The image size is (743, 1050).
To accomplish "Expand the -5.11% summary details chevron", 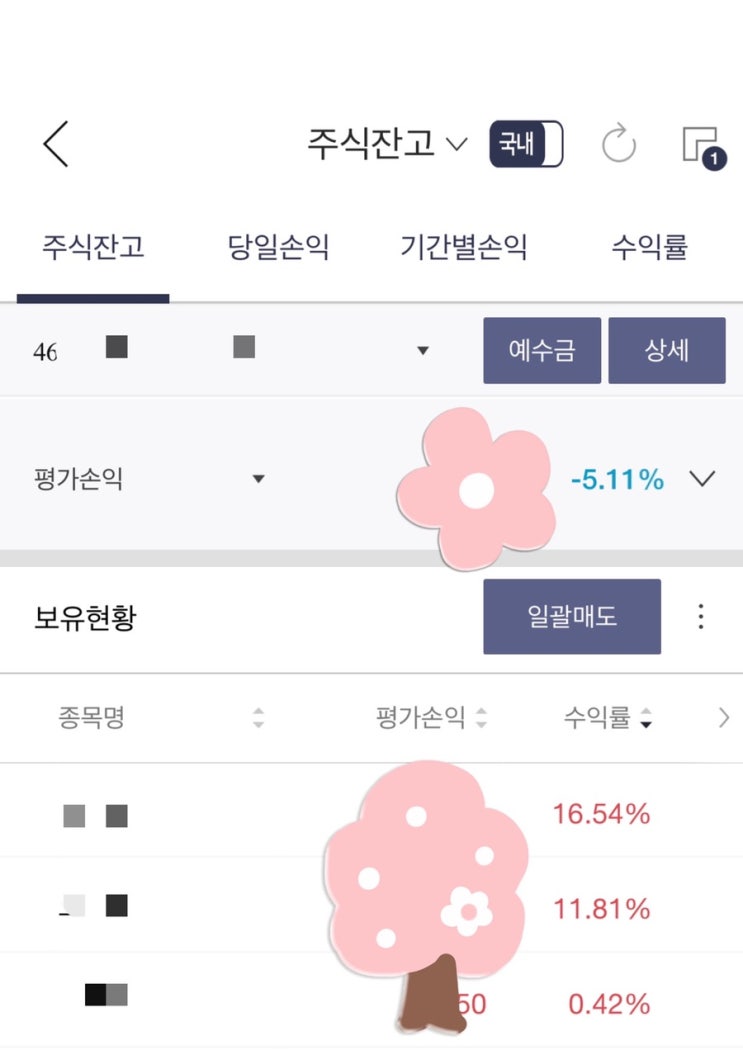I will 702,479.
